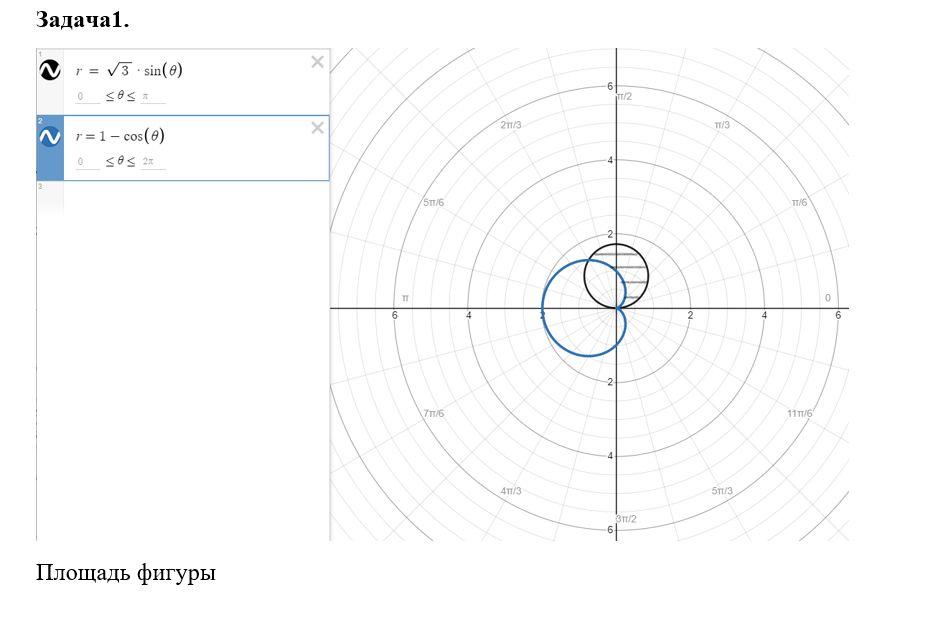Click the origin of the polar graph
Image resolution: width=929 pixels, height=618 pixels.
616,309
